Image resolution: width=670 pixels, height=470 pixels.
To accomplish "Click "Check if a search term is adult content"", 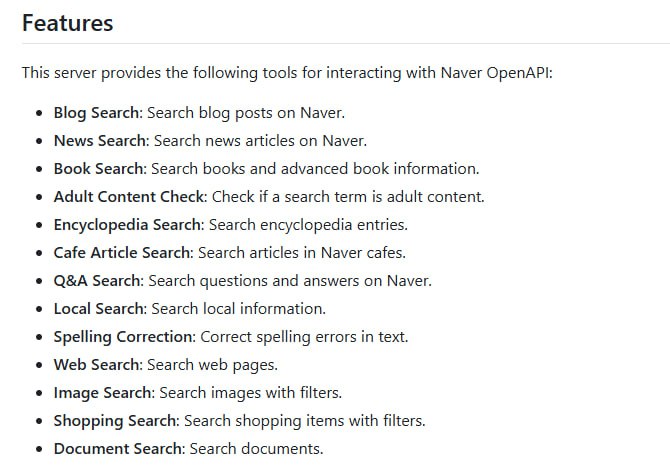I will coord(347,196).
